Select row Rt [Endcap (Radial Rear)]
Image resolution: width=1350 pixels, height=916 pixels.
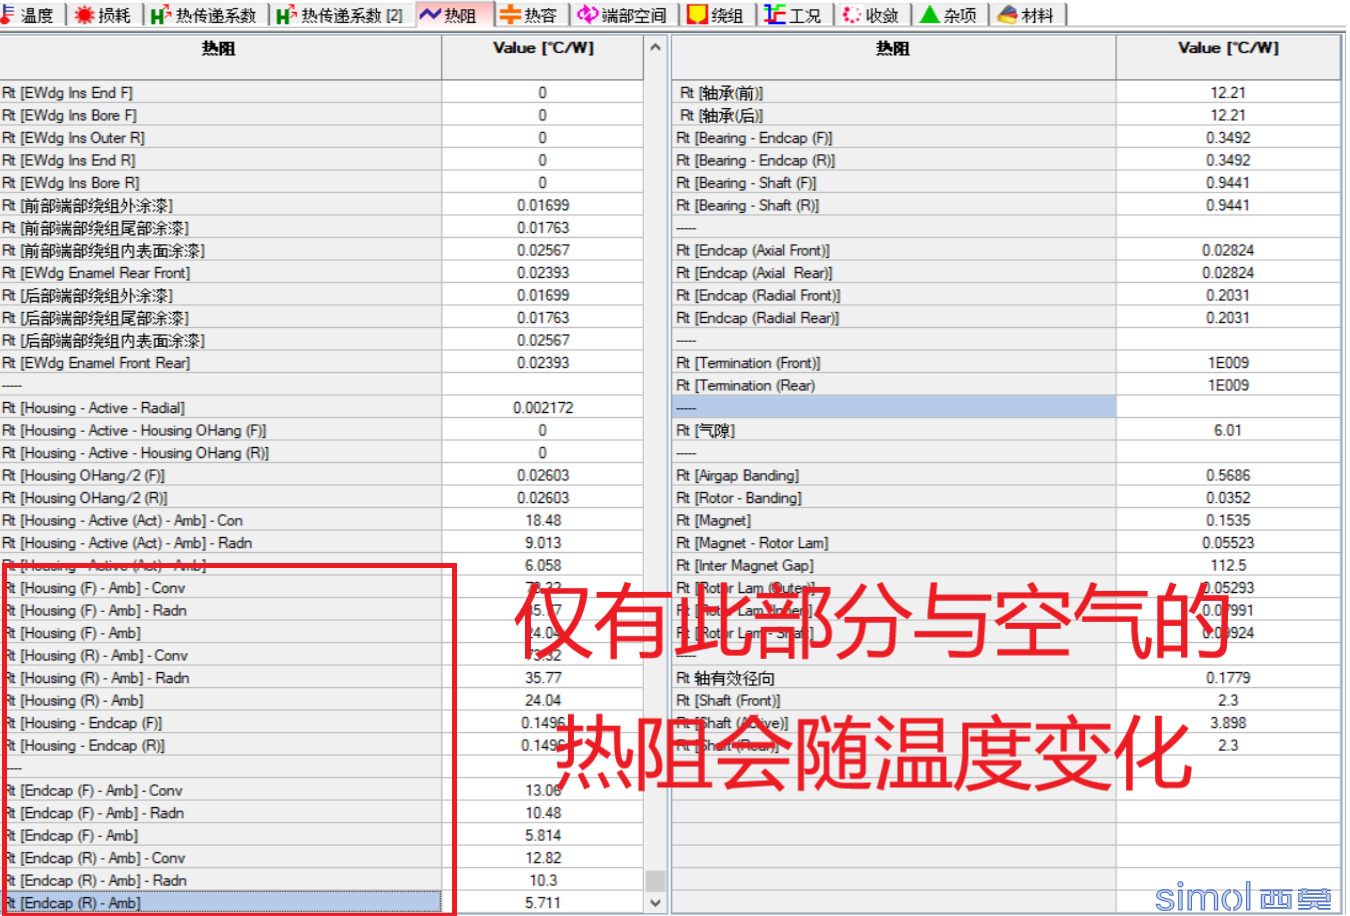click(893, 318)
